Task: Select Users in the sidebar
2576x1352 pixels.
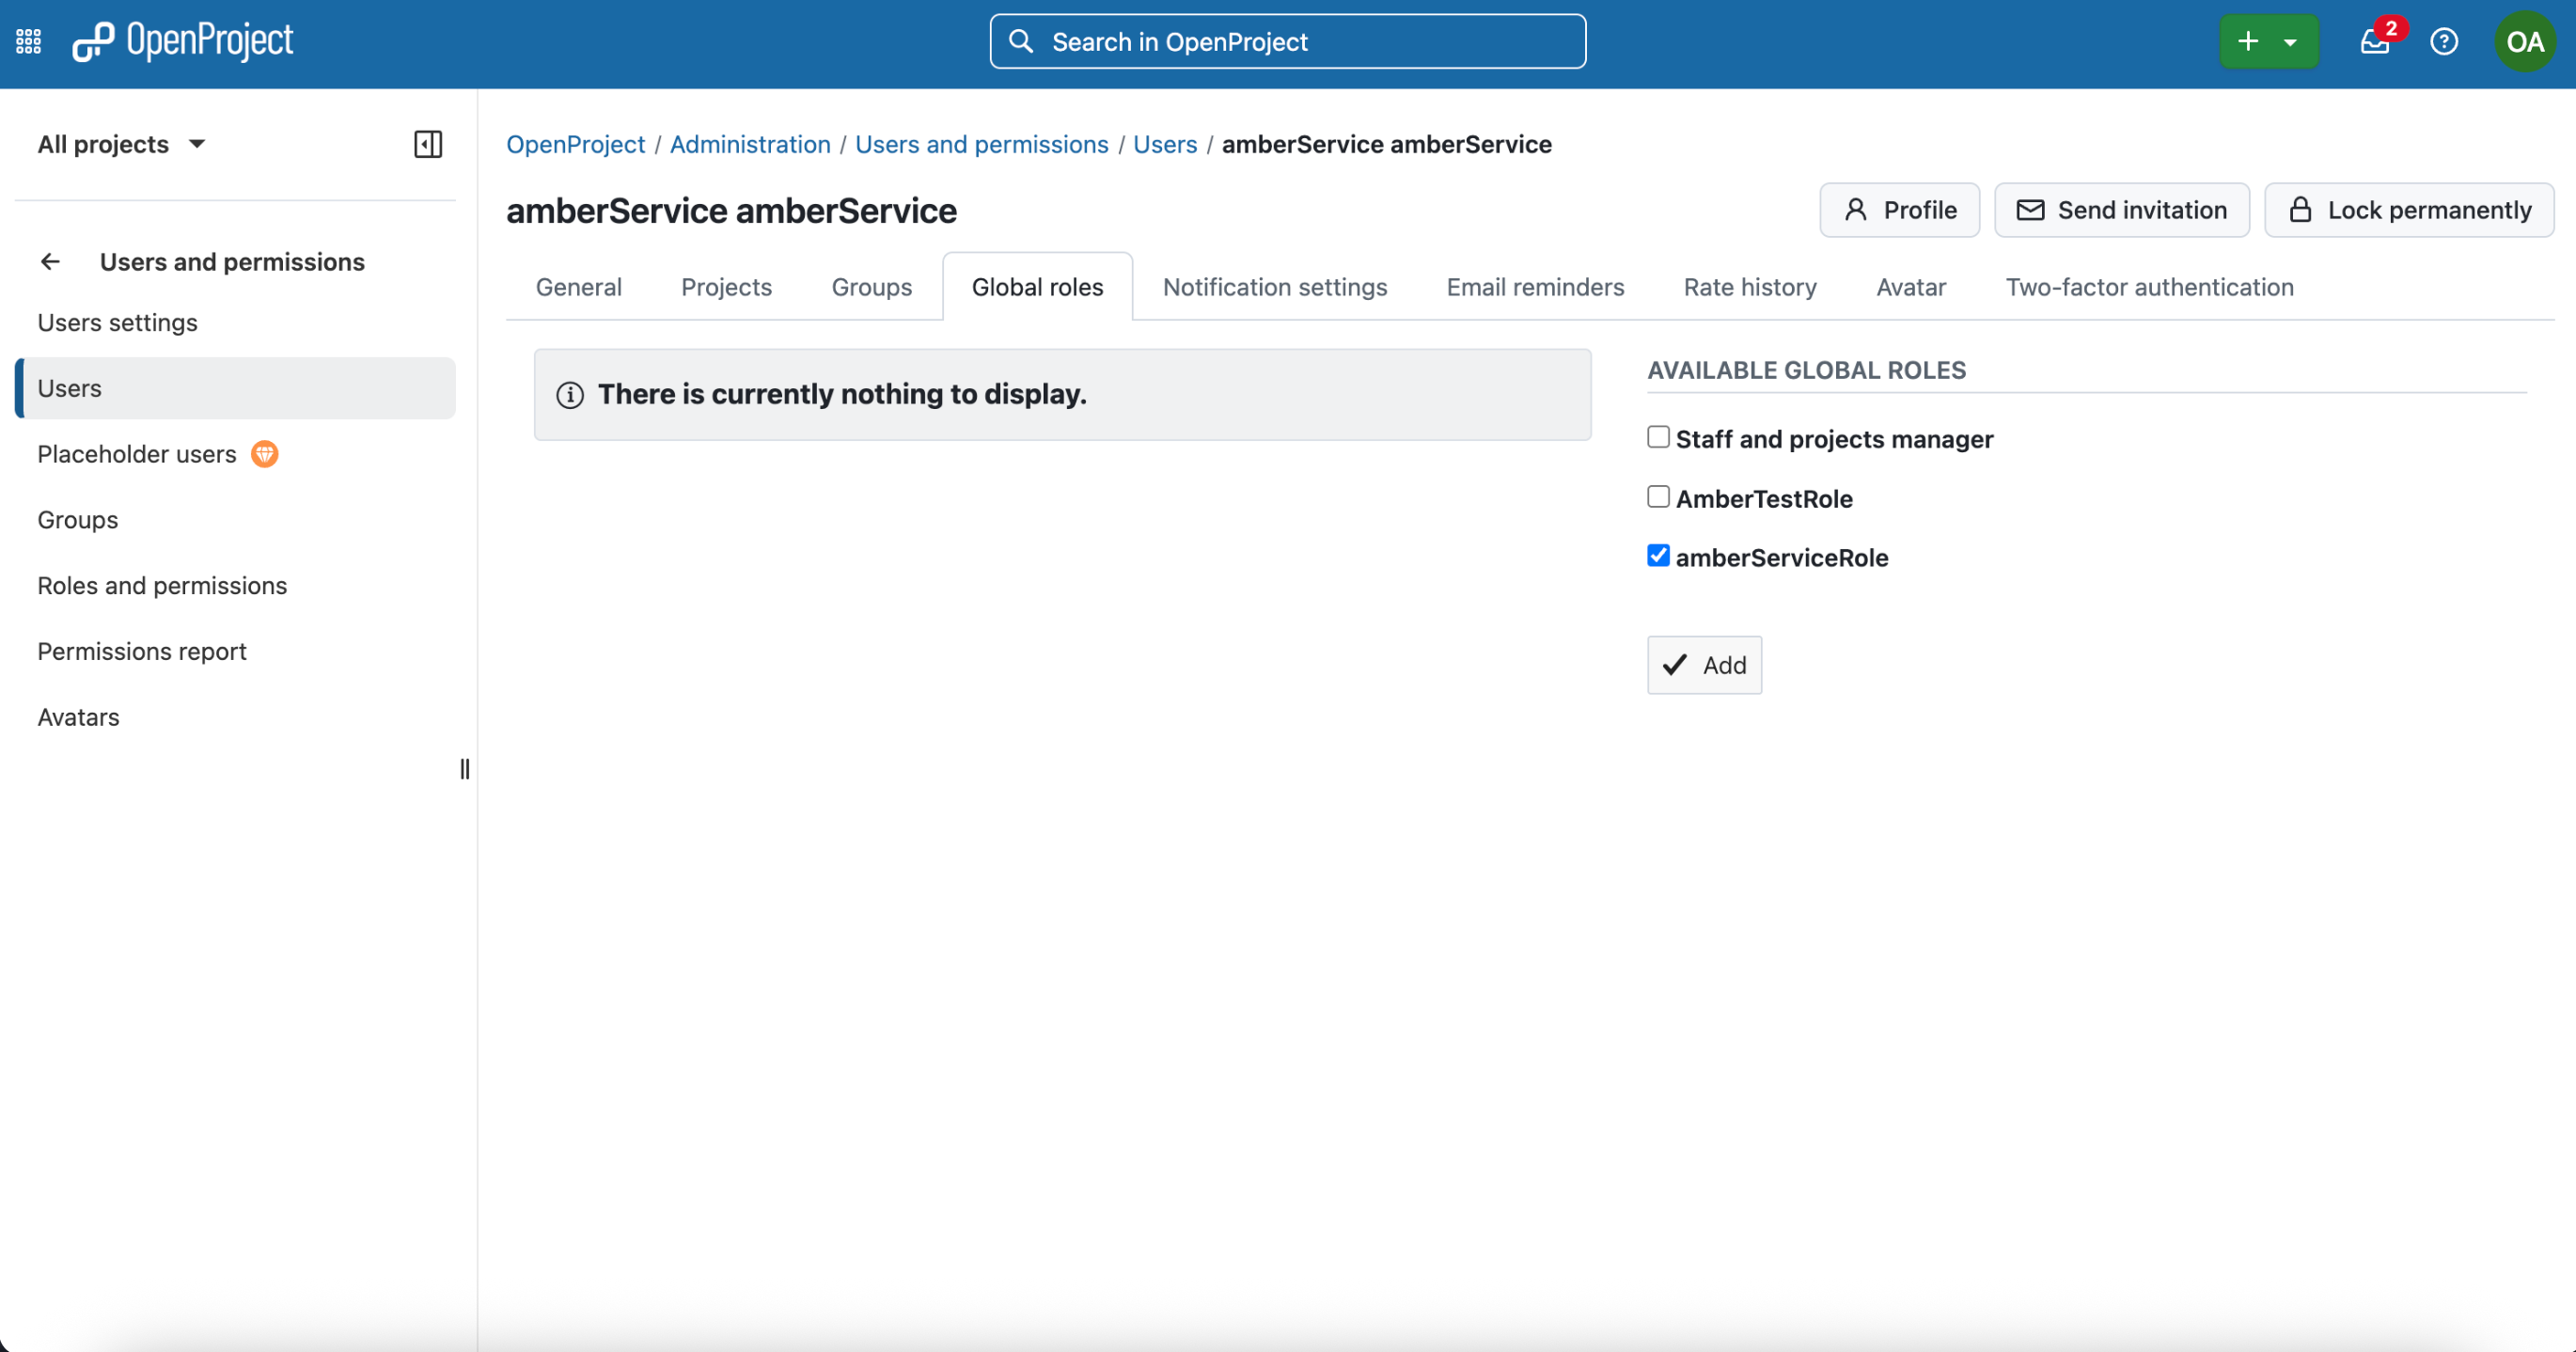Action: coord(235,388)
